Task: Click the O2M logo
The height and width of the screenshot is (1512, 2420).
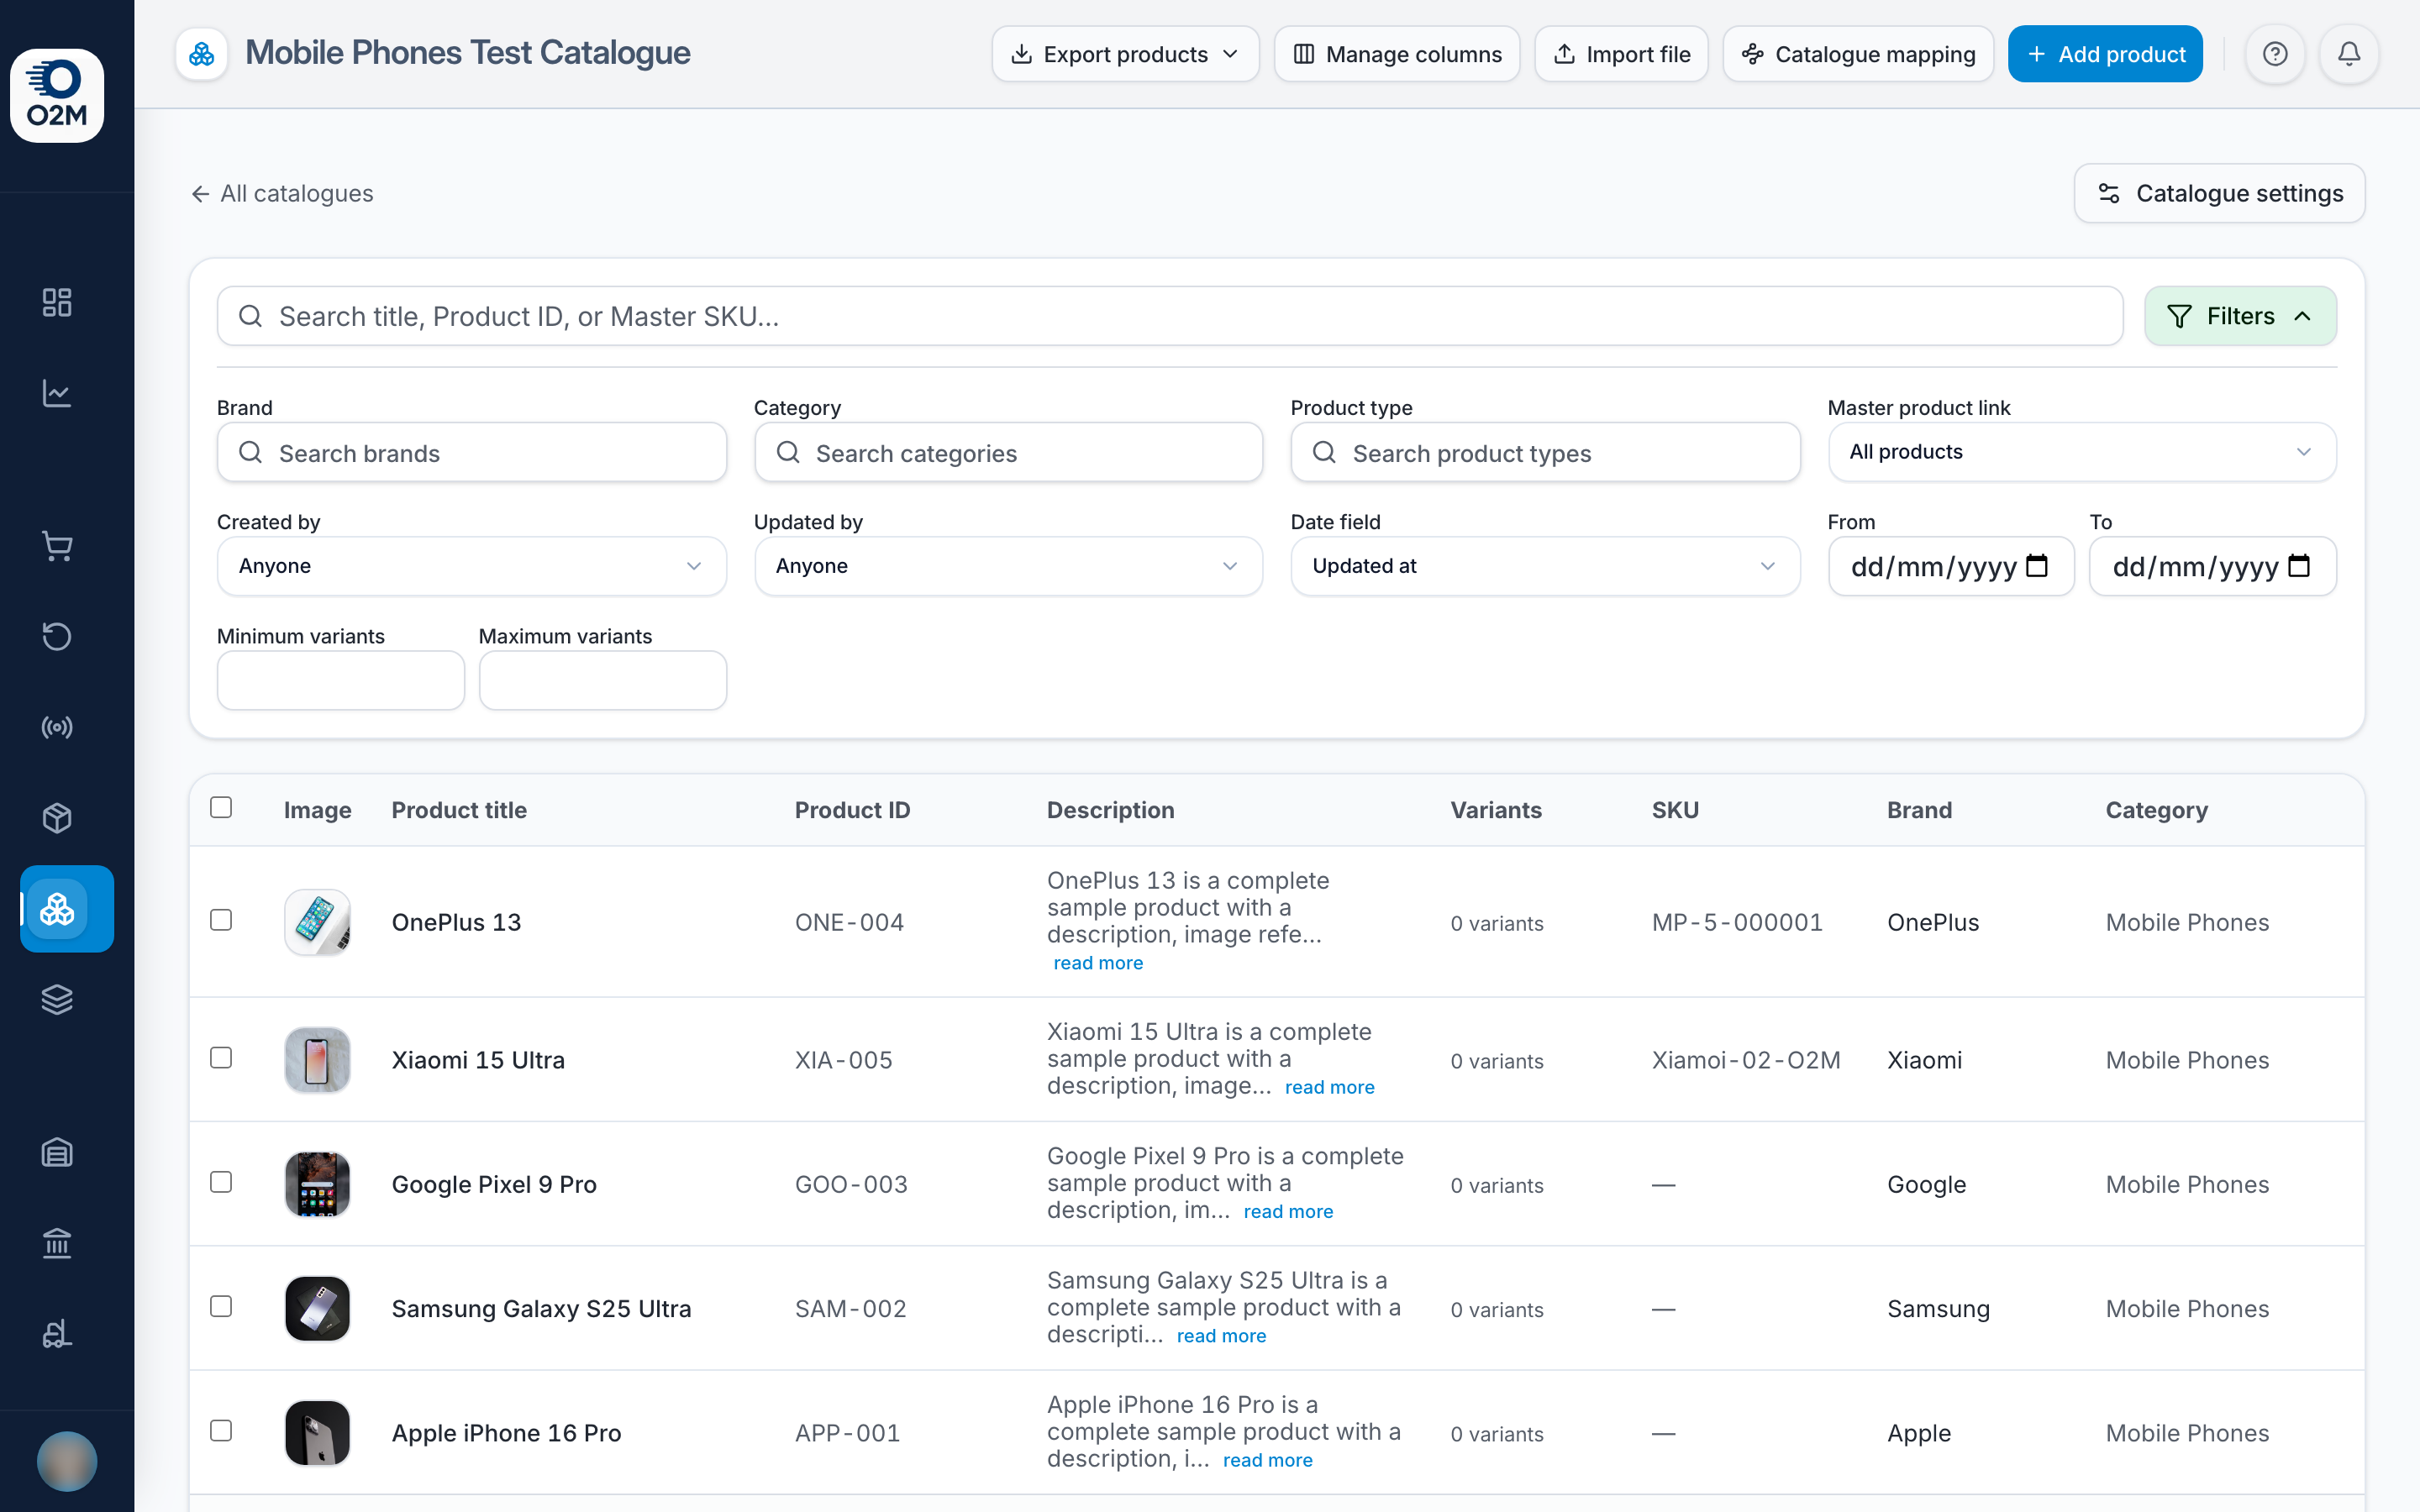Action: click(x=57, y=95)
